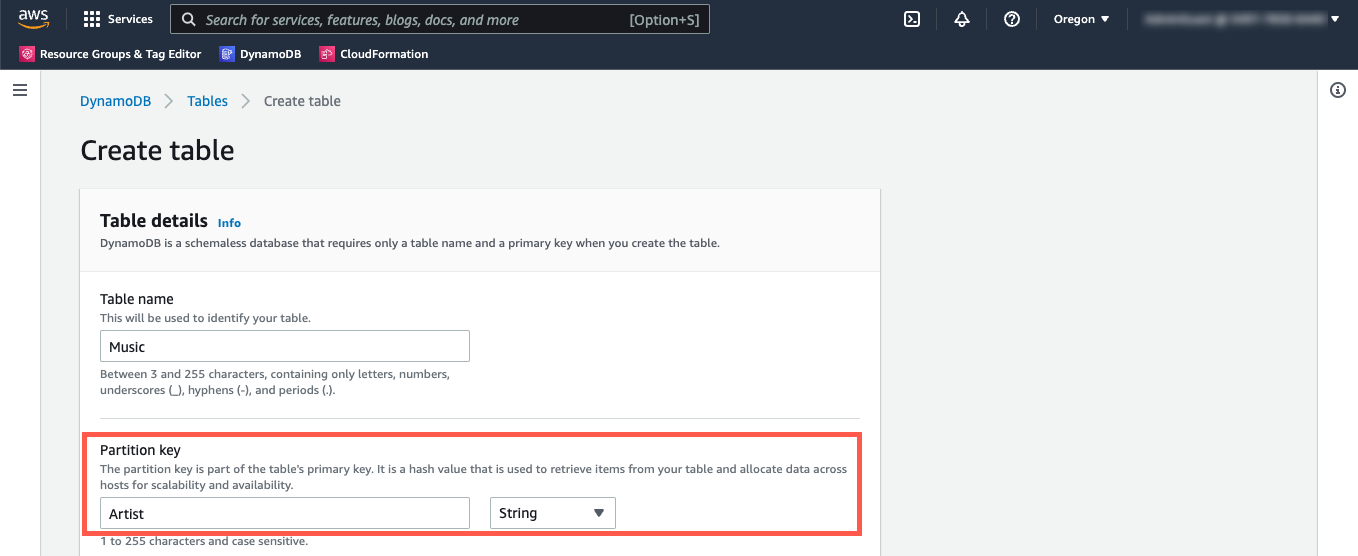
Task: Click the Tables breadcrumb link
Action: click(208, 101)
